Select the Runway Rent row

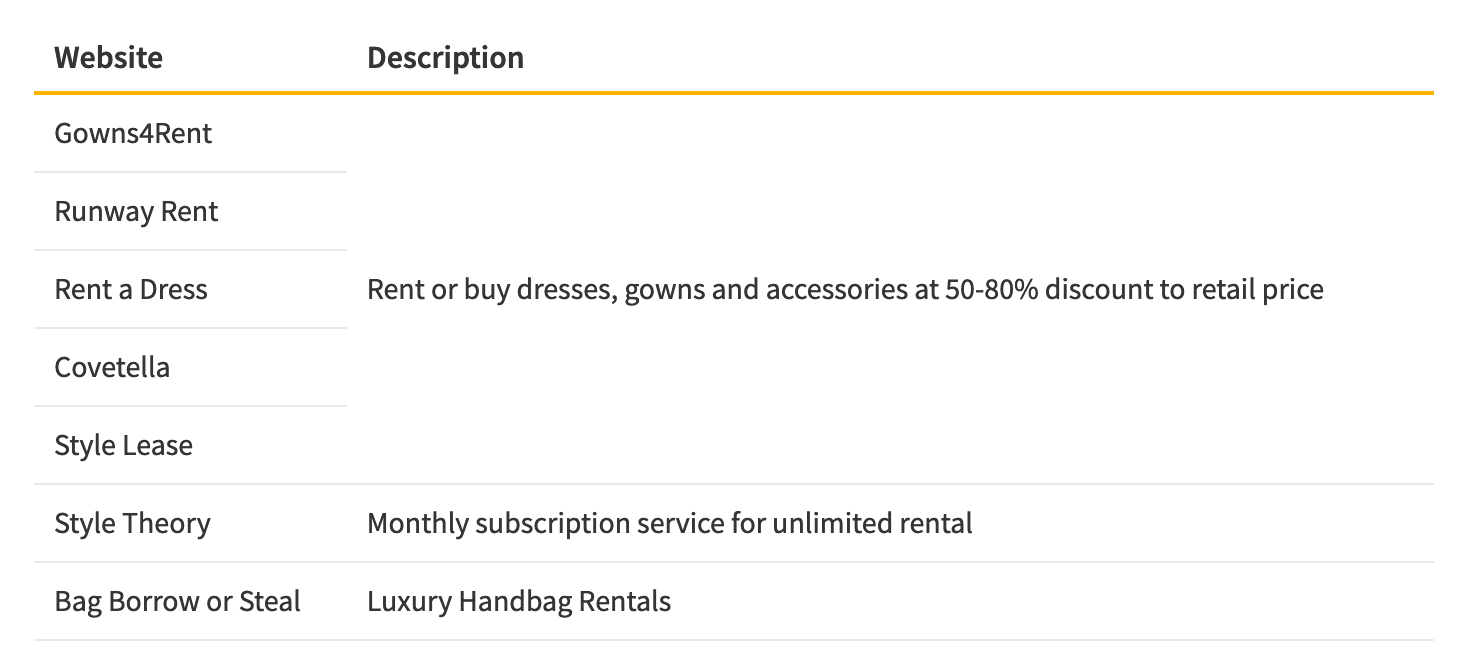tap(136, 212)
